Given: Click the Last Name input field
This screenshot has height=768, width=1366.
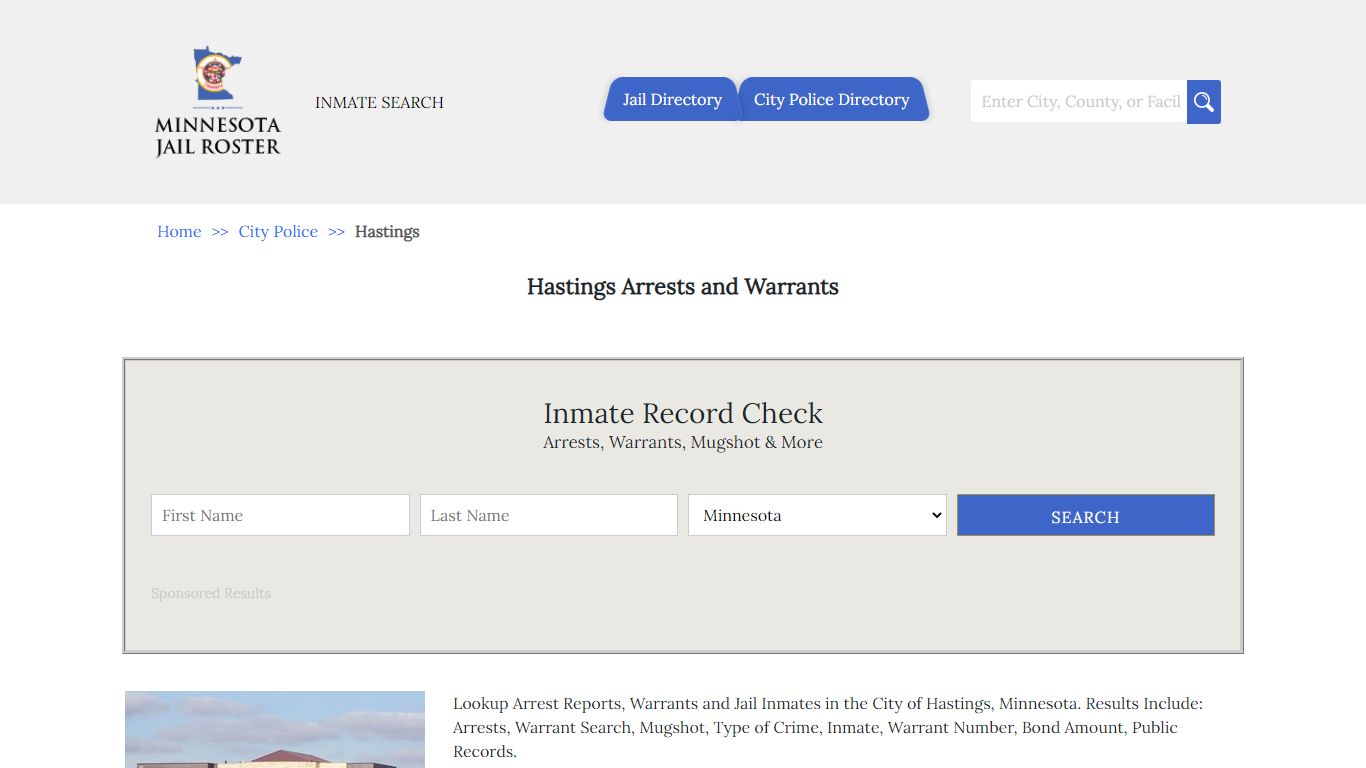Looking at the screenshot, I should [x=549, y=515].
